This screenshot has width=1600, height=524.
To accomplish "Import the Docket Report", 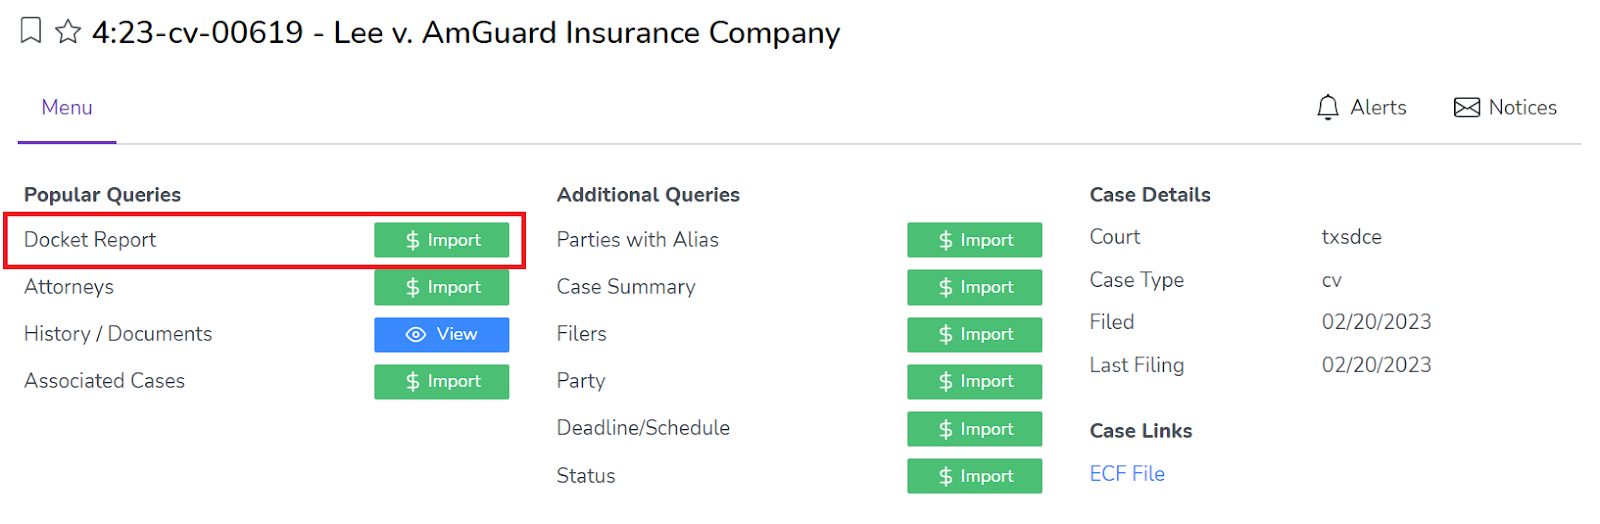I will (x=441, y=240).
